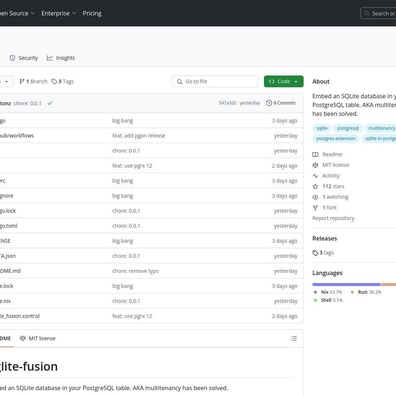Click the eye icon by 1 watching

click(315, 197)
